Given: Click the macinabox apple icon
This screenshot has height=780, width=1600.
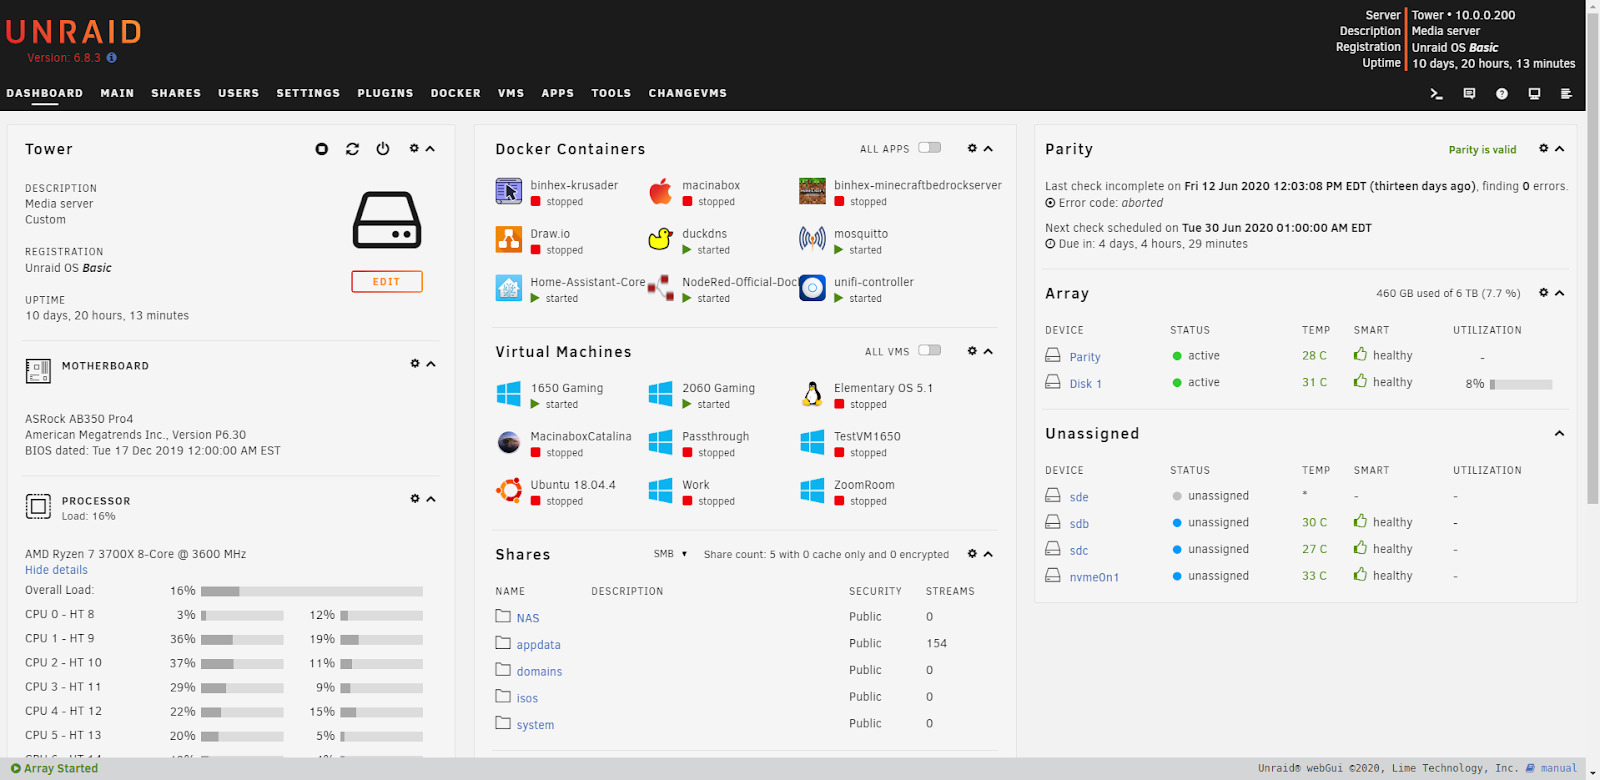Looking at the screenshot, I should tap(661, 190).
